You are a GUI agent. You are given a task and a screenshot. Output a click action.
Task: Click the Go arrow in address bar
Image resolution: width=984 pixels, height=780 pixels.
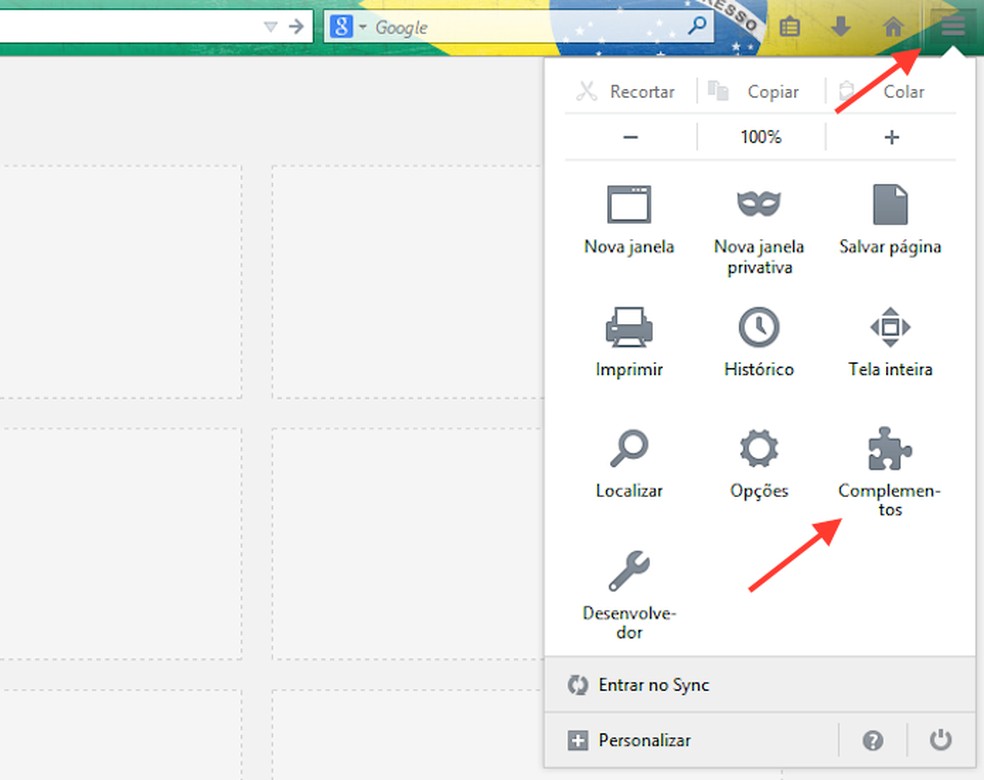coord(296,26)
